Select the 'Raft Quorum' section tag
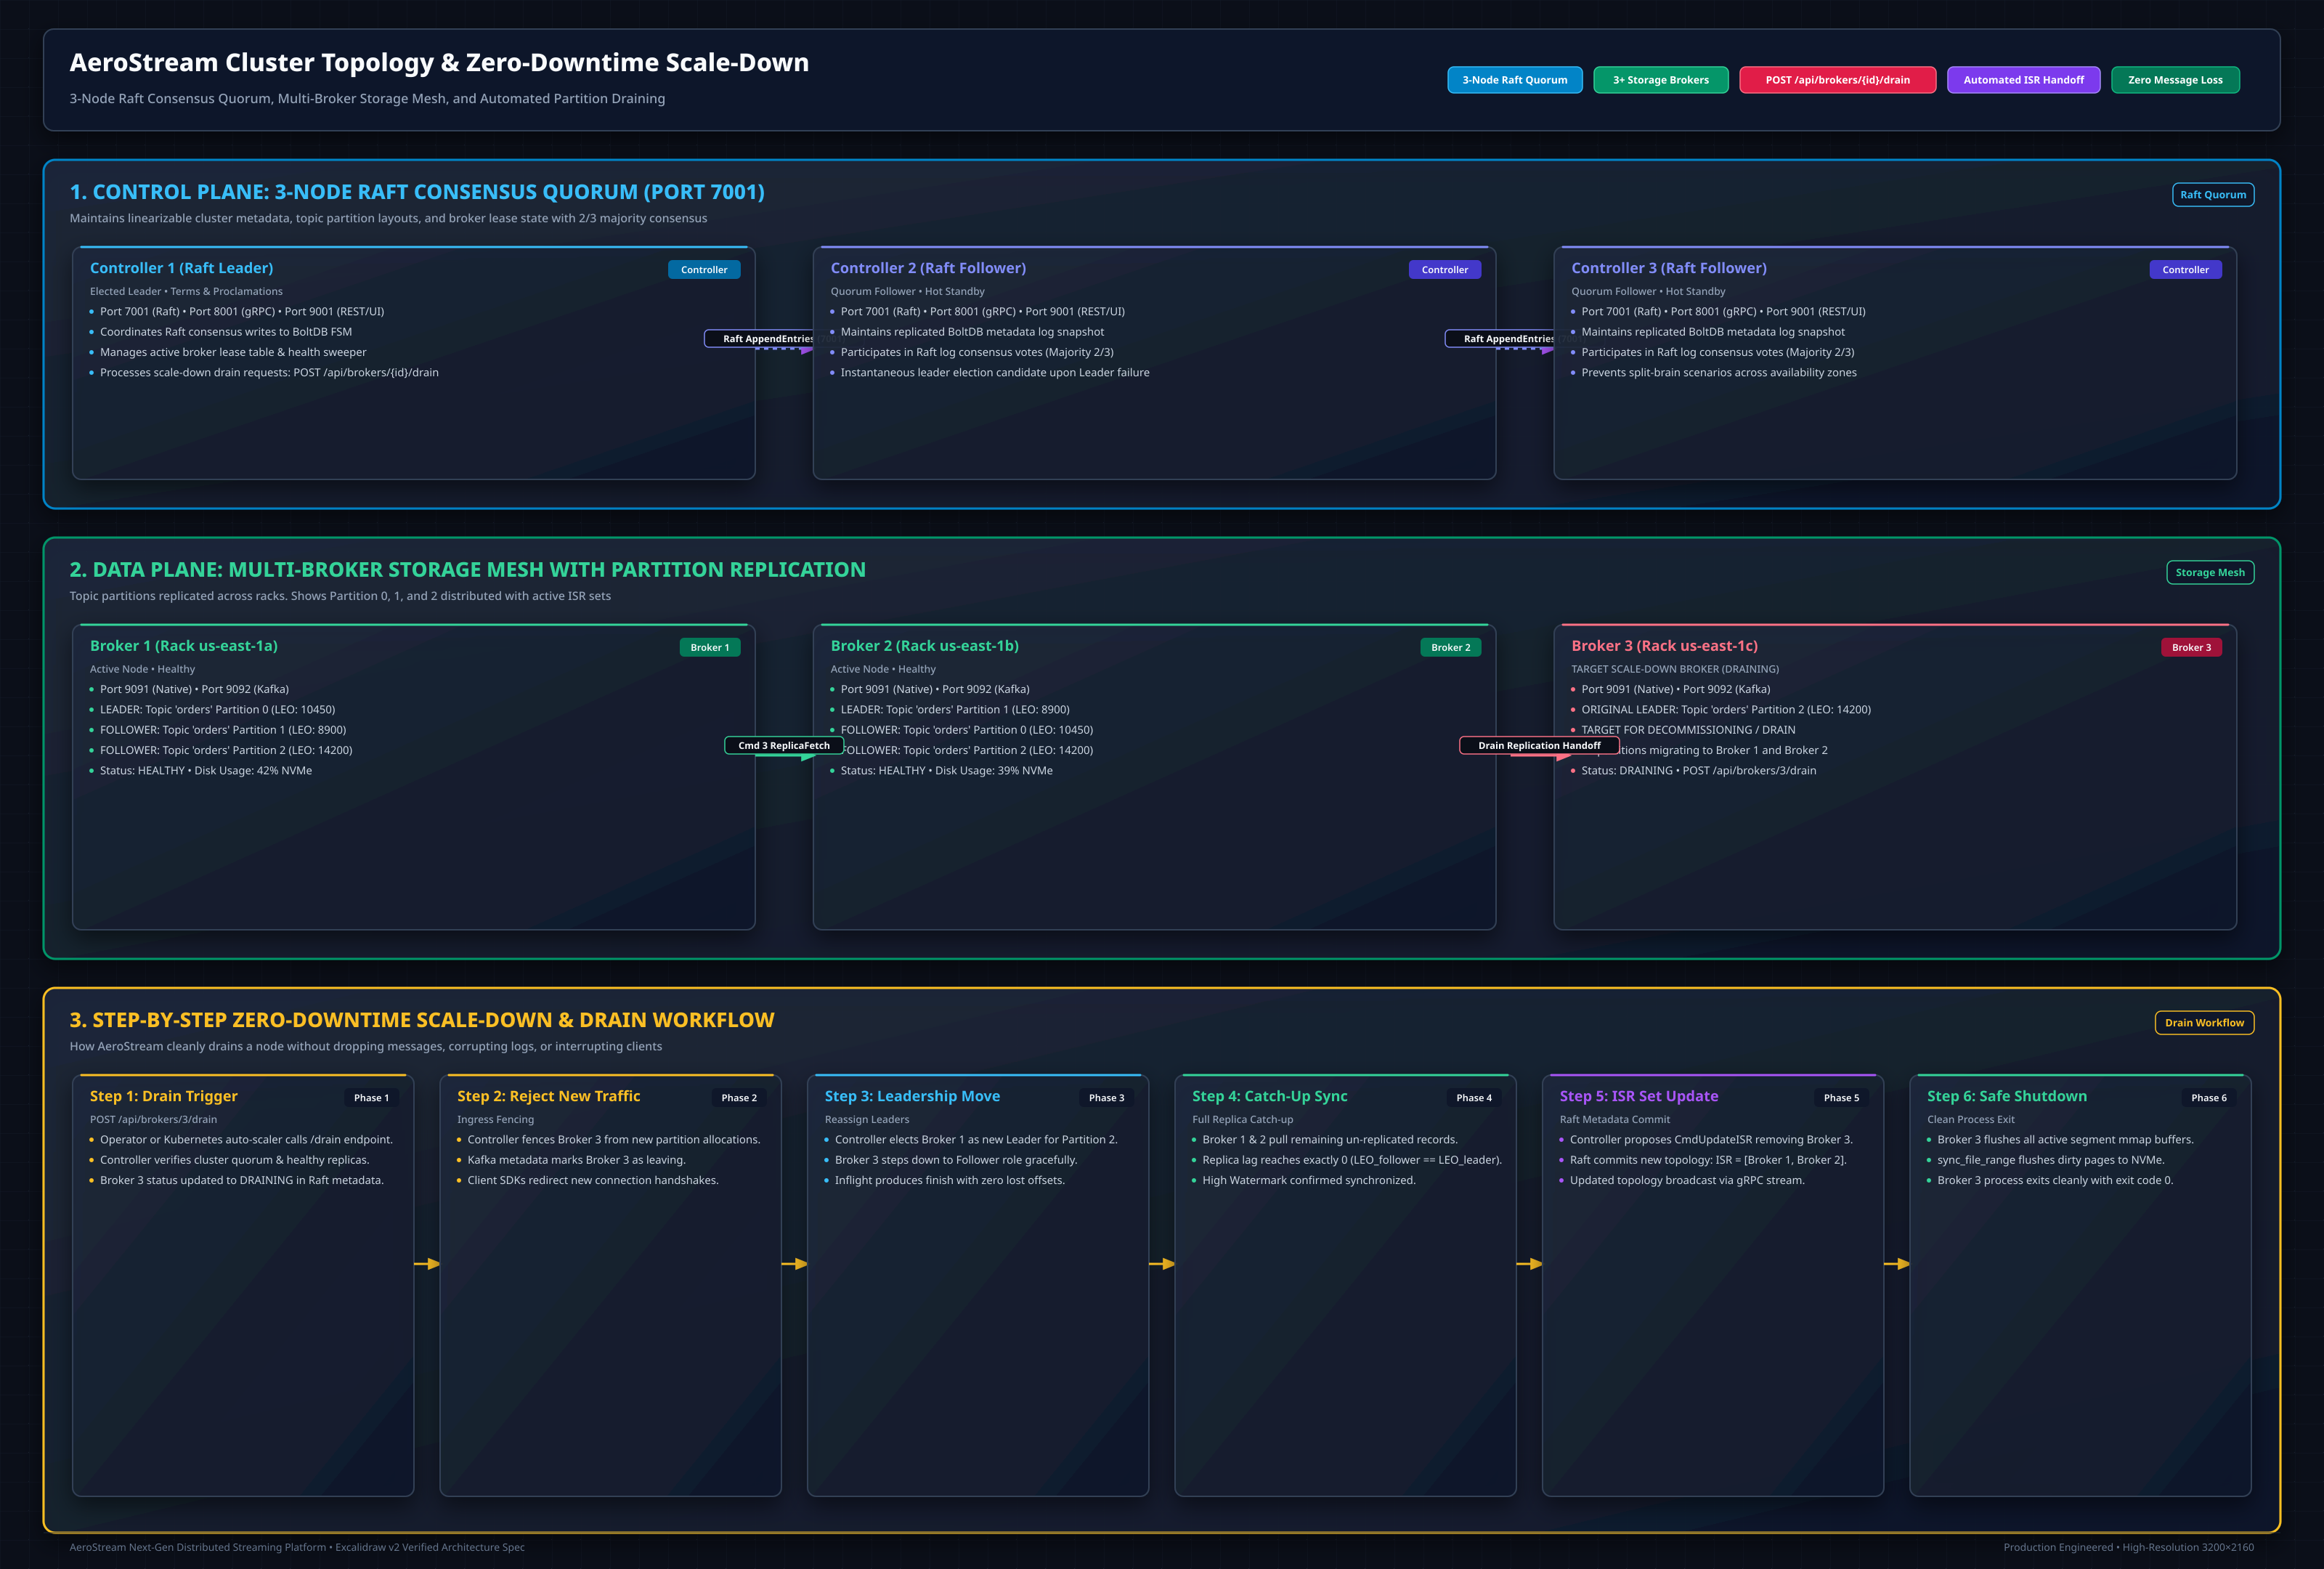The image size is (2324, 1569). (x=2213, y=195)
